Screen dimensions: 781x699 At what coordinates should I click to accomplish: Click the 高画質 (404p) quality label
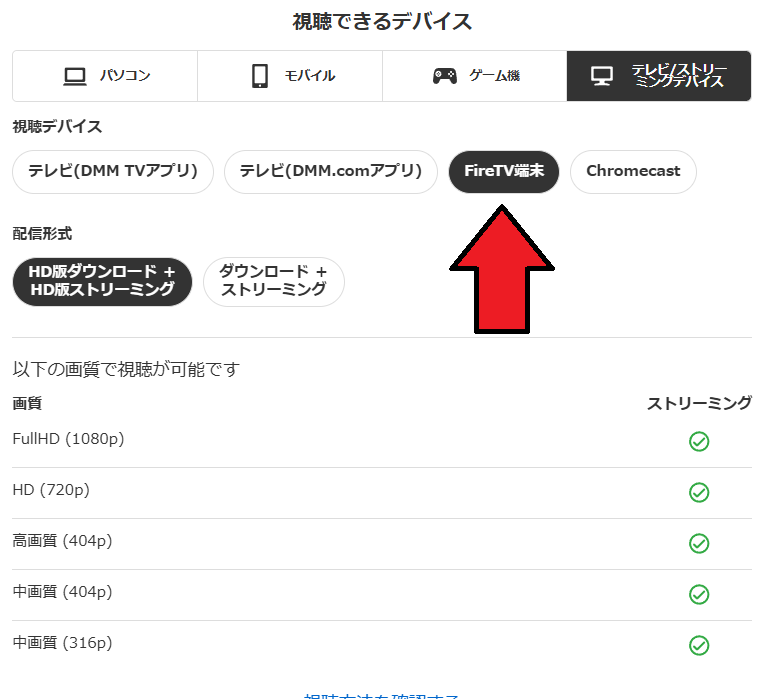click(x=62, y=541)
